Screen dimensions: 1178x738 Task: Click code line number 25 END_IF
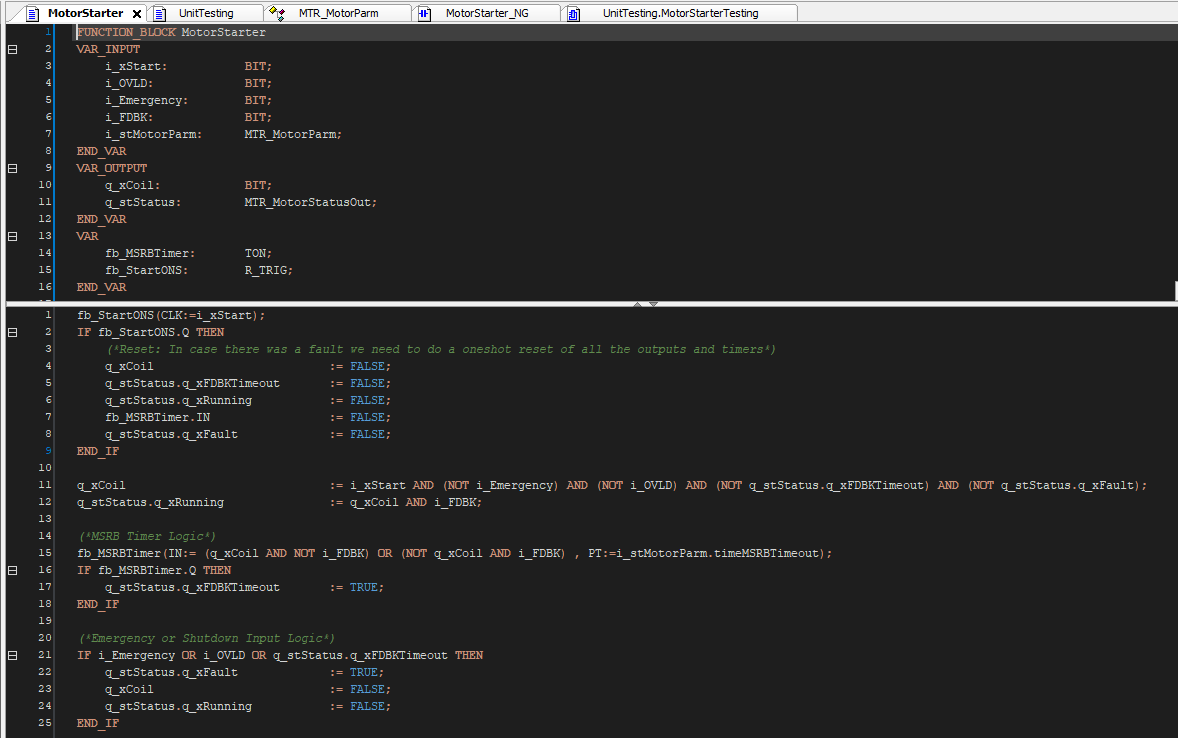coord(98,724)
